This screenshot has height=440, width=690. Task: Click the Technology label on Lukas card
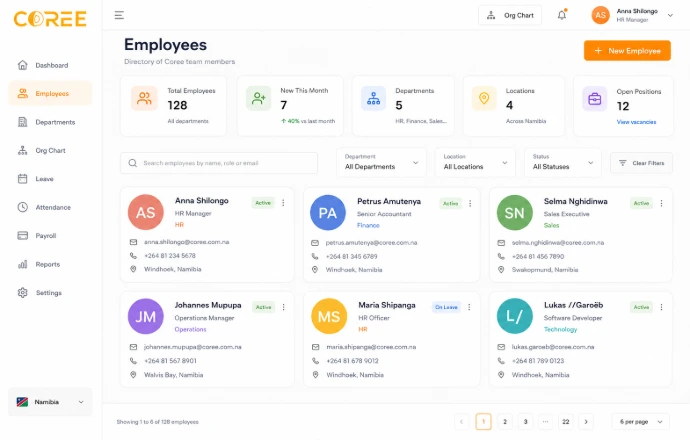click(560, 329)
